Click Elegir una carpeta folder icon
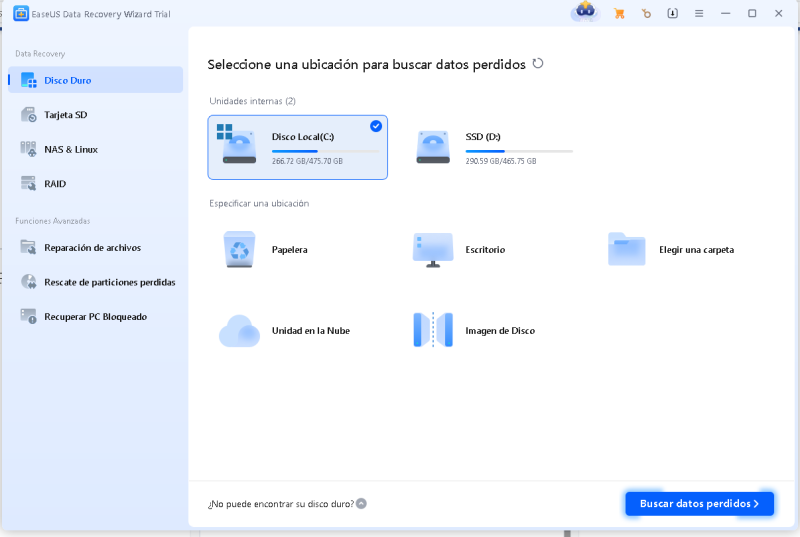 coord(627,249)
